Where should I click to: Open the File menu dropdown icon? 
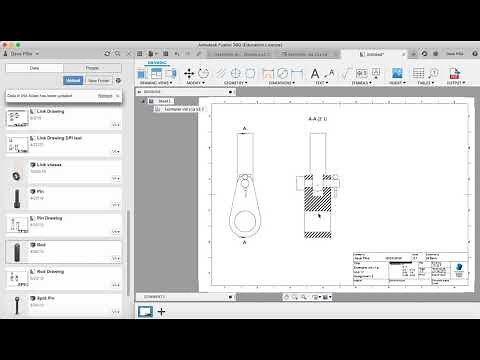(x=153, y=54)
